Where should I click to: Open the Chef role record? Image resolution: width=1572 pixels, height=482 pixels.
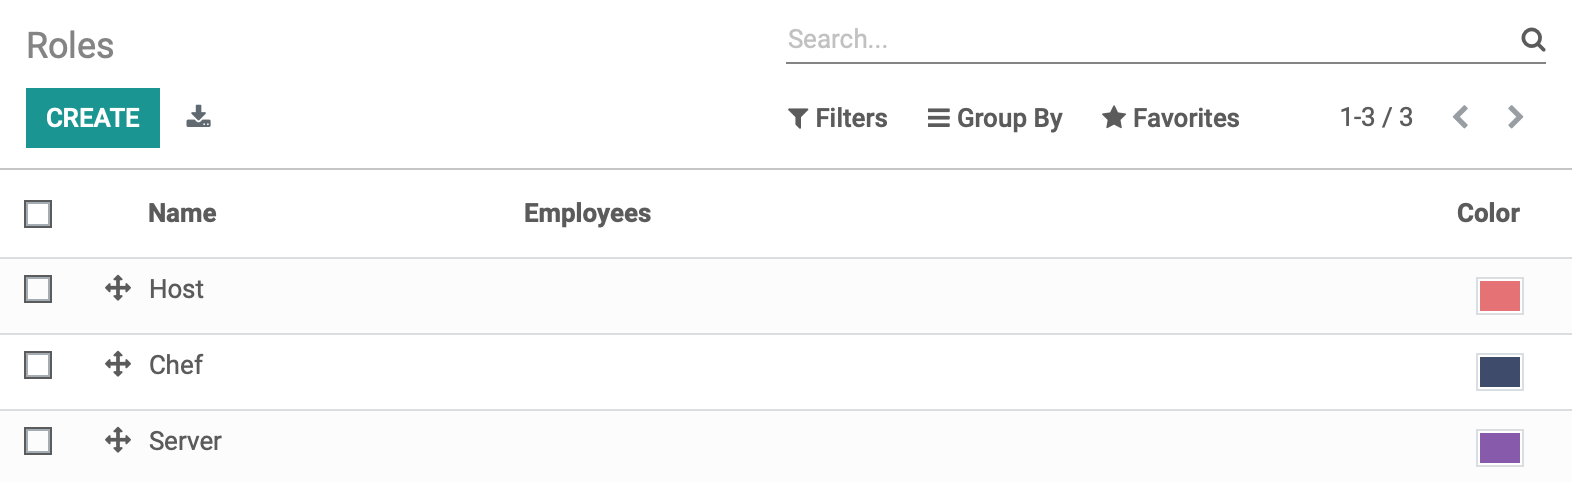176,365
